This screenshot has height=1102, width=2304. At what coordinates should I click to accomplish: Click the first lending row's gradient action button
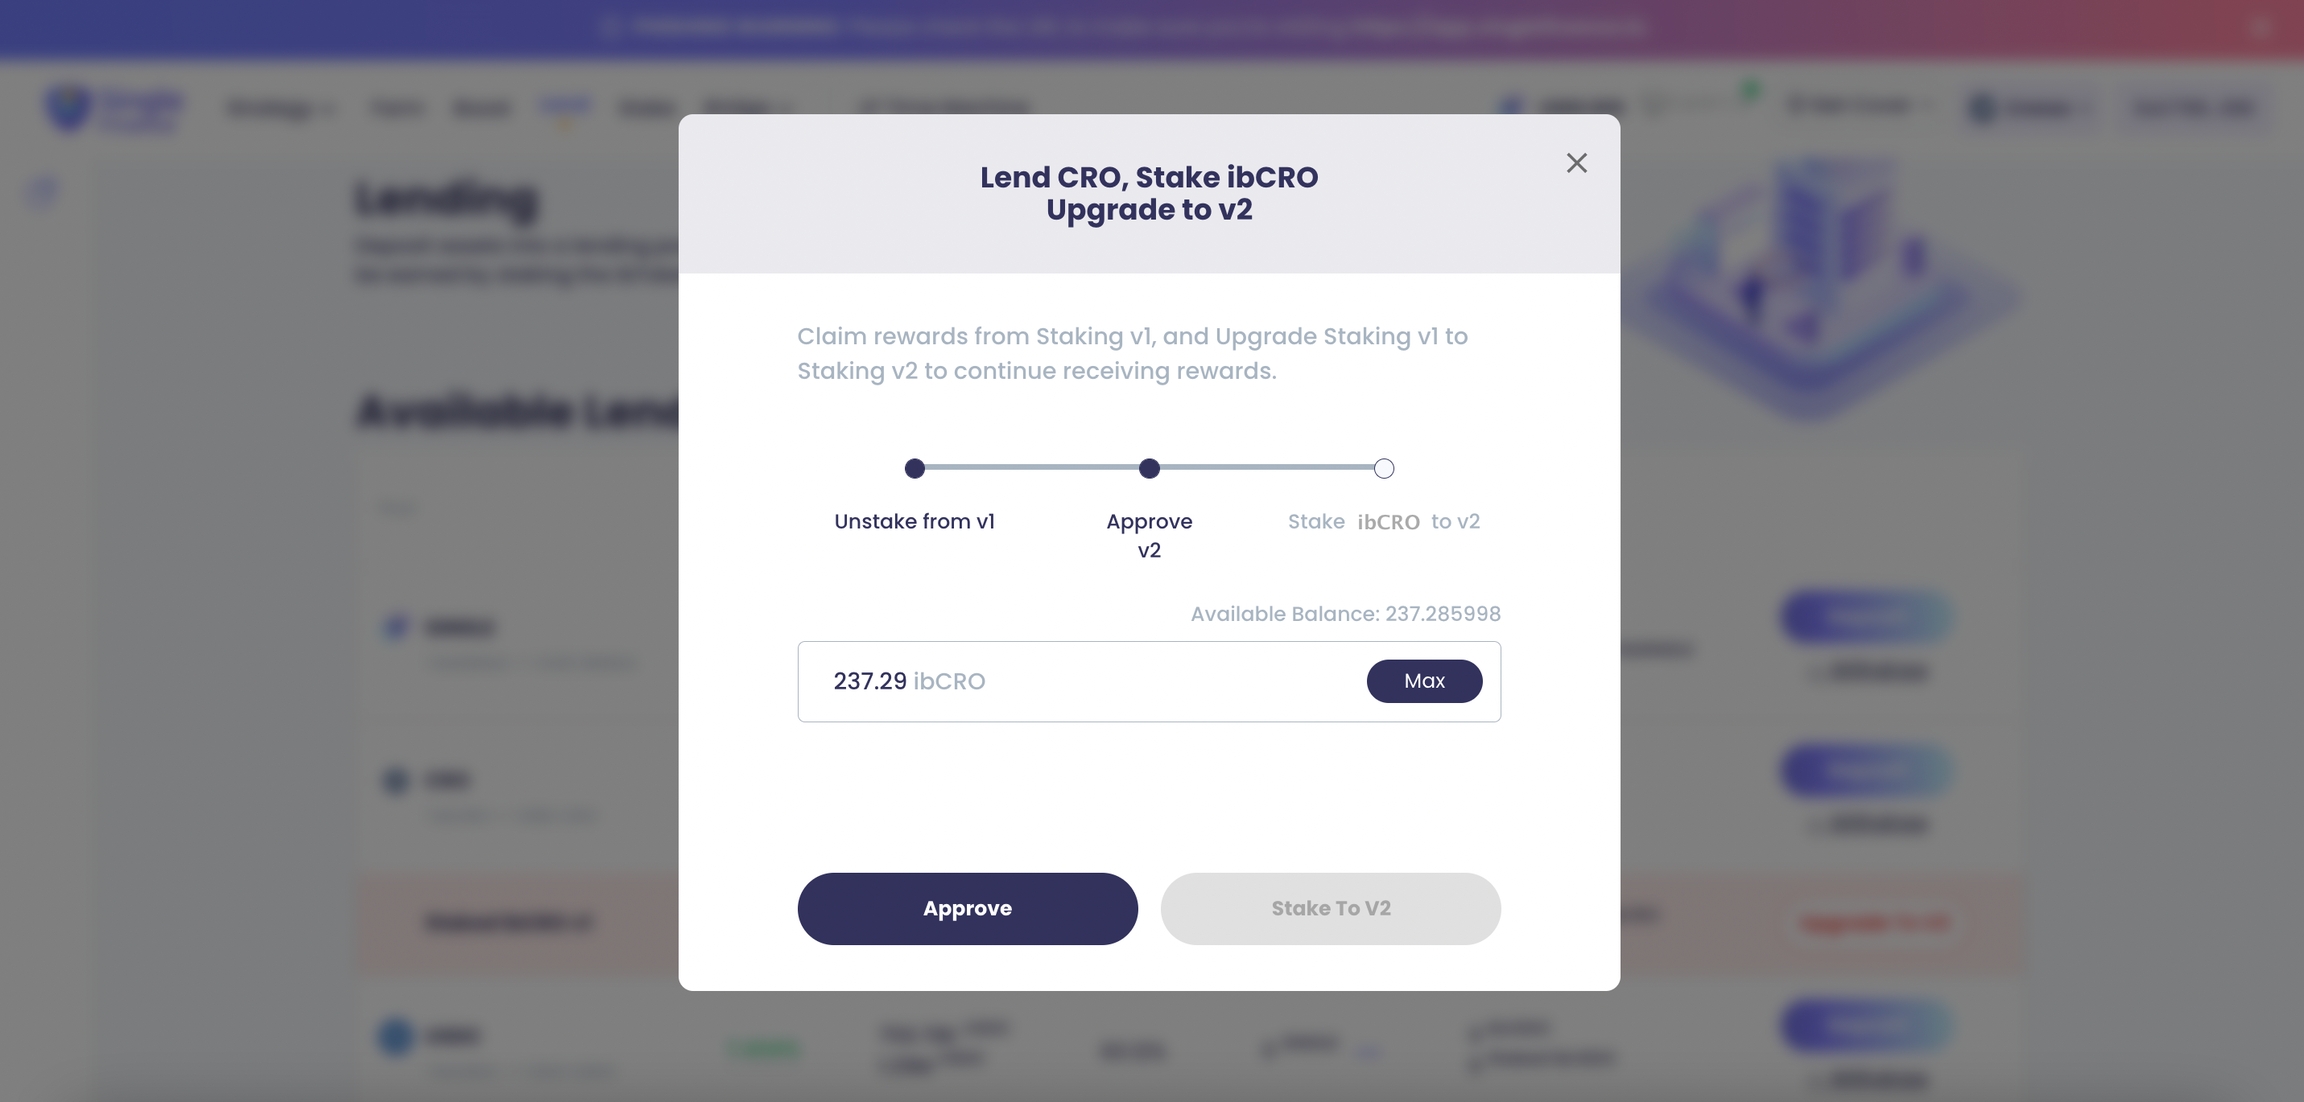pos(1865,617)
